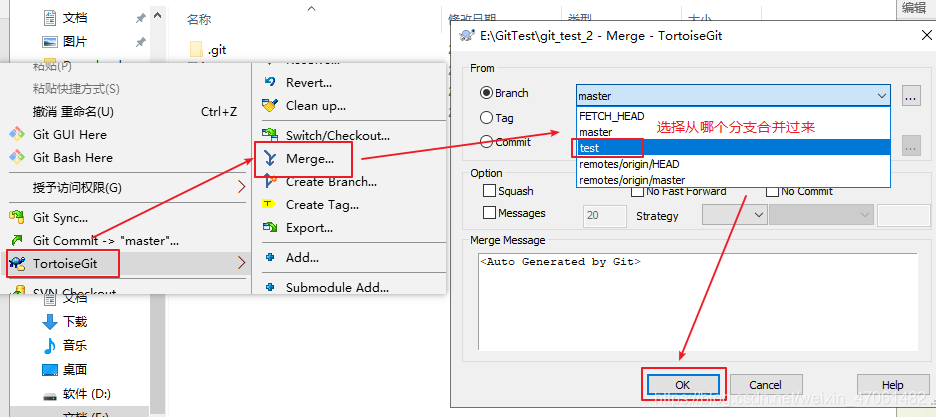Select the Branch radio button
Image resolution: width=936 pixels, height=417 pixels.
(x=486, y=93)
